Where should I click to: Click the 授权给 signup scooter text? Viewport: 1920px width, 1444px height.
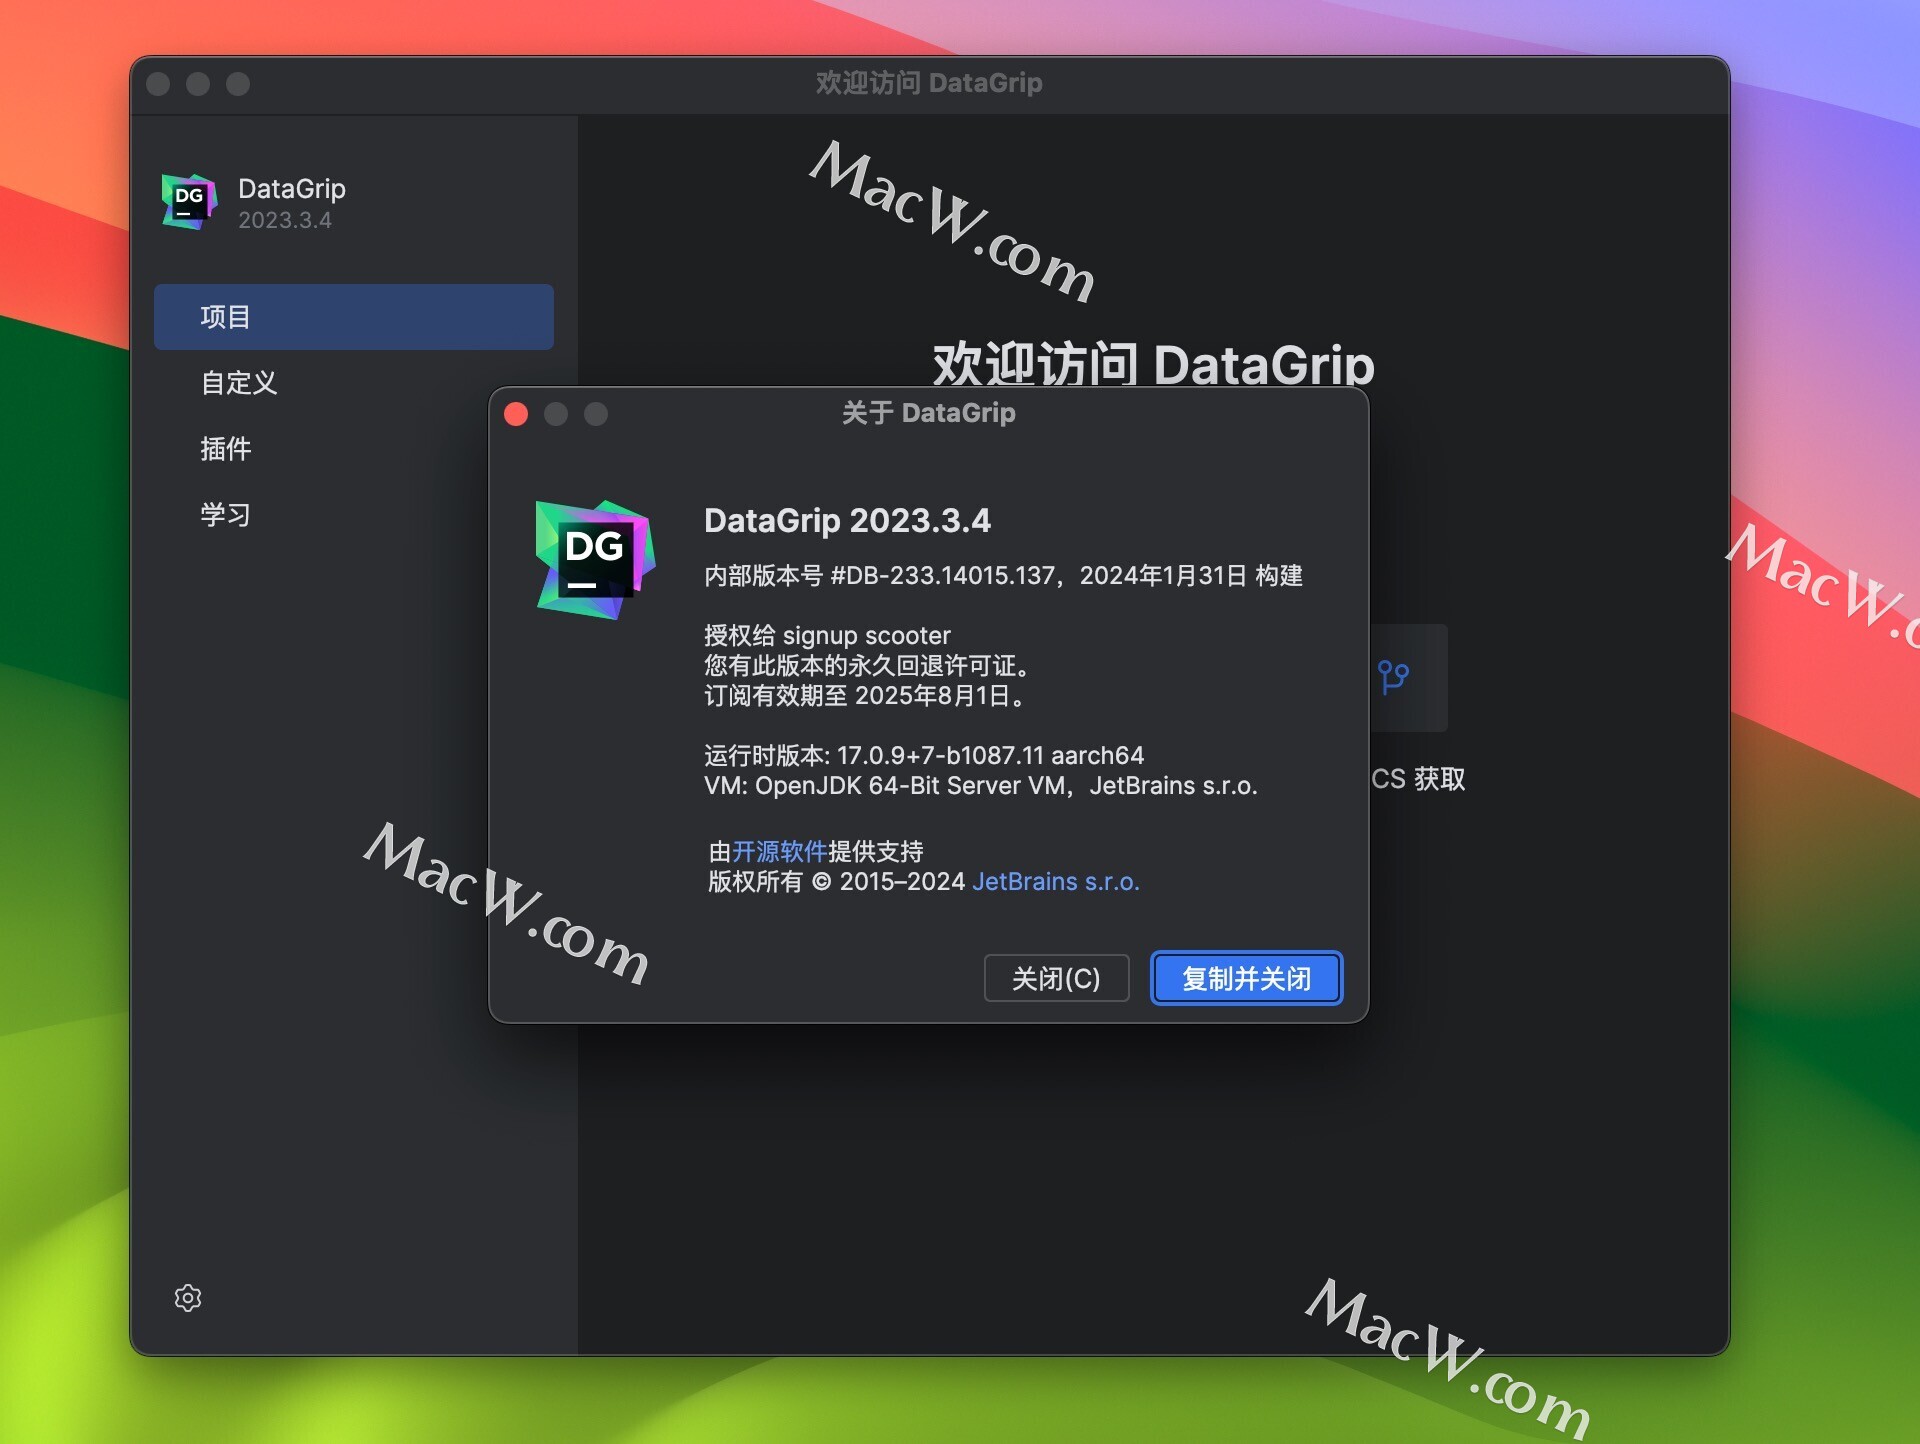(x=827, y=636)
